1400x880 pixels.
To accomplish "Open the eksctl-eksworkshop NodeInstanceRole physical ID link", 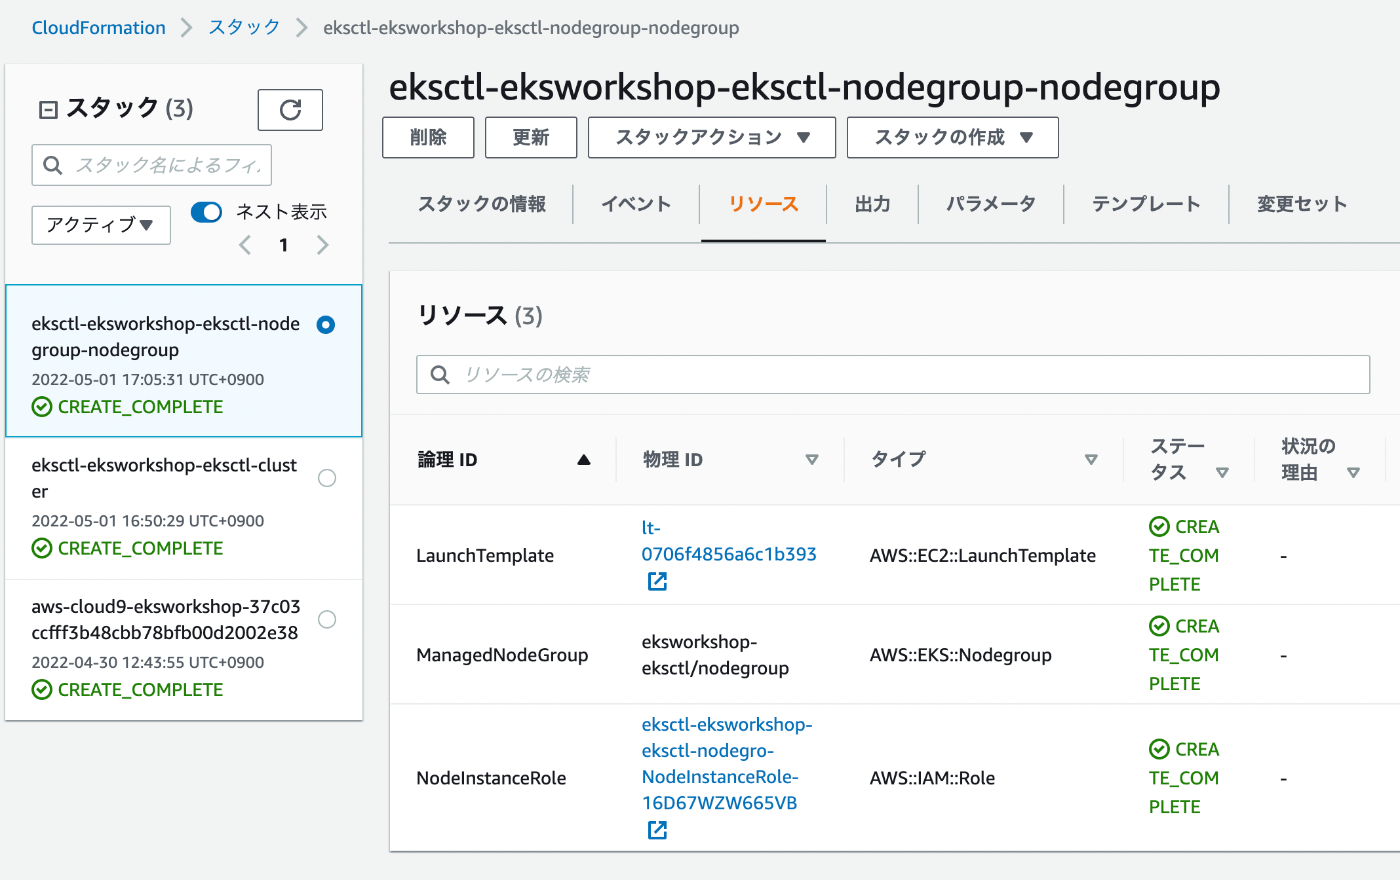I will click(x=727, y=764).
